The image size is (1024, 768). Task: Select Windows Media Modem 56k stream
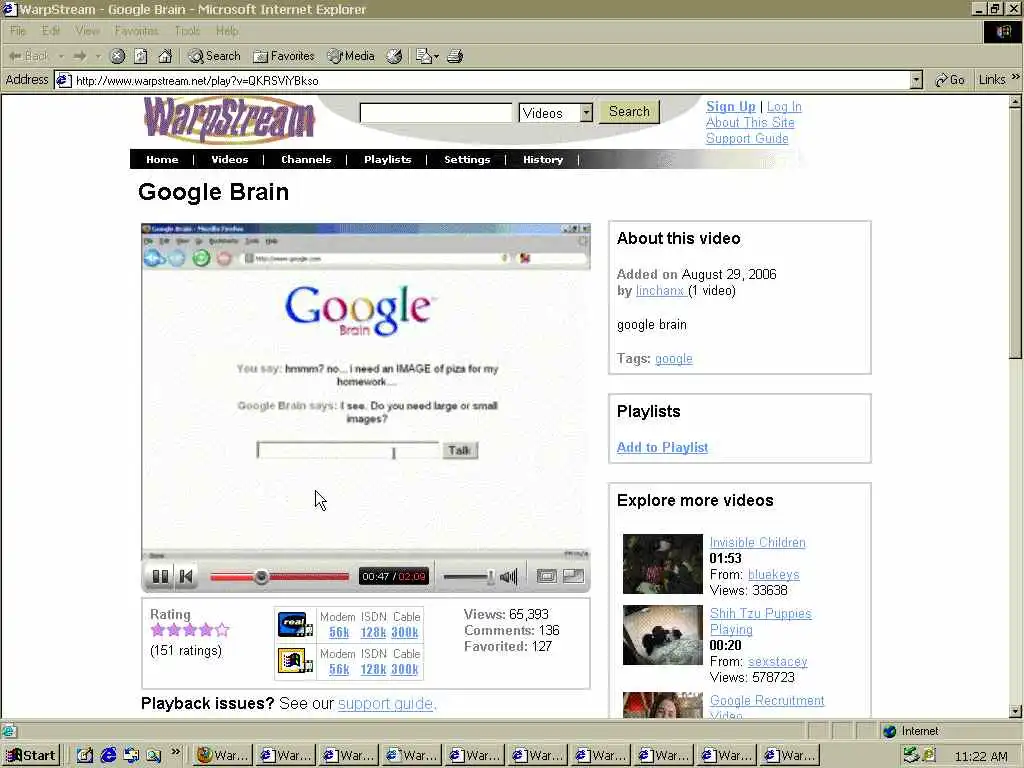339,669
